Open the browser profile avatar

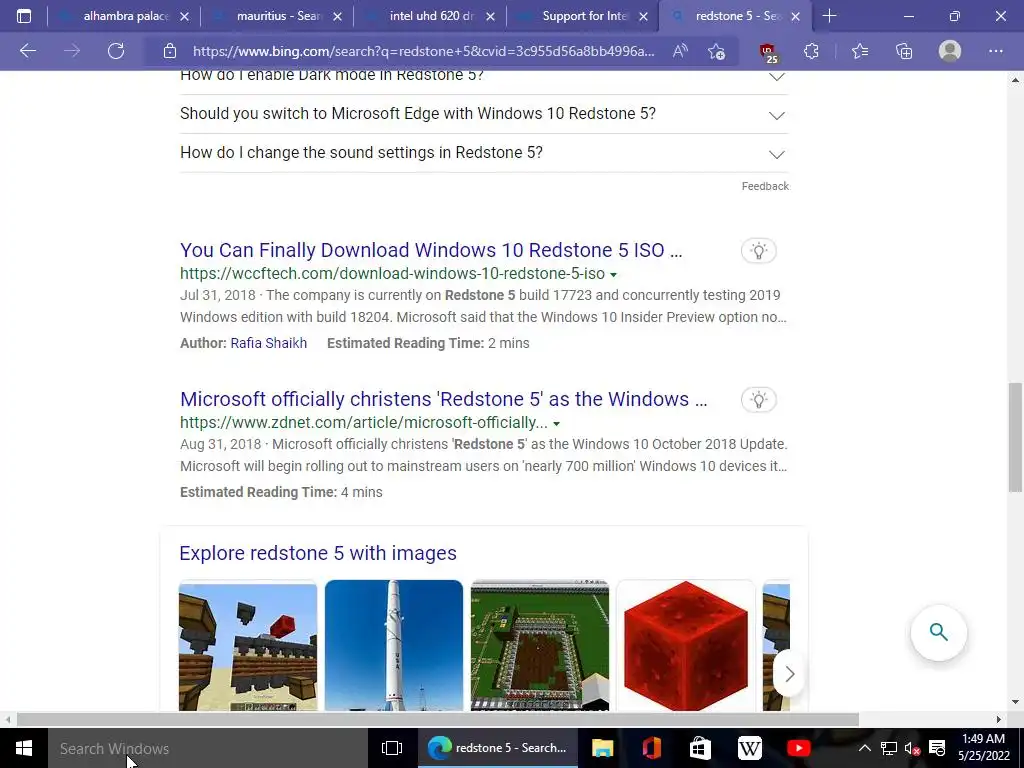click(x=950, y=51)
